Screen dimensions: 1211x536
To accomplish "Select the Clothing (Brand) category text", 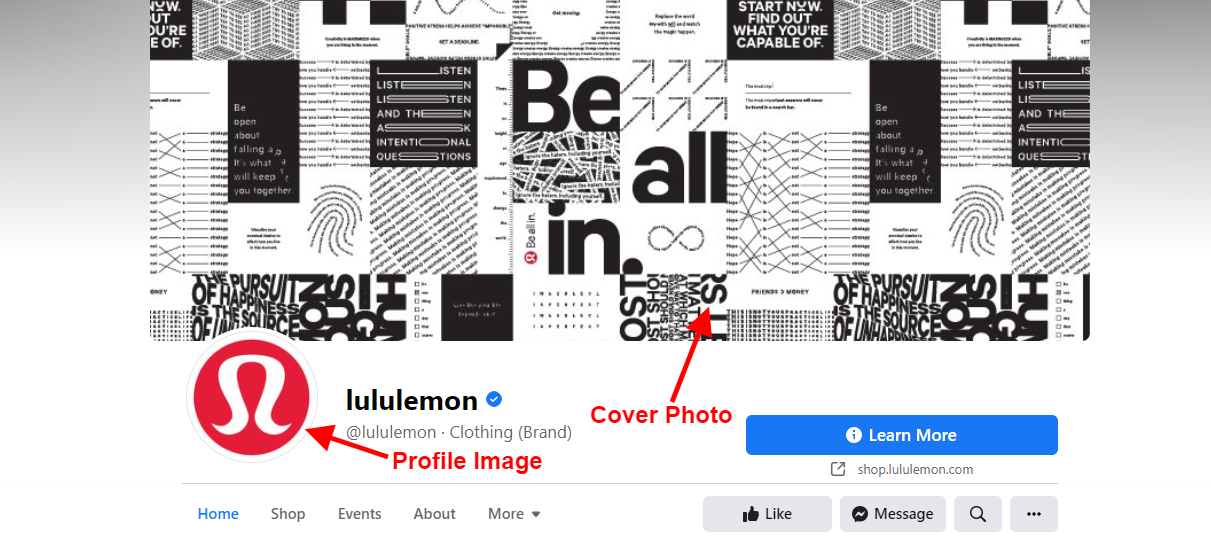I will click(x=511, y=432).
